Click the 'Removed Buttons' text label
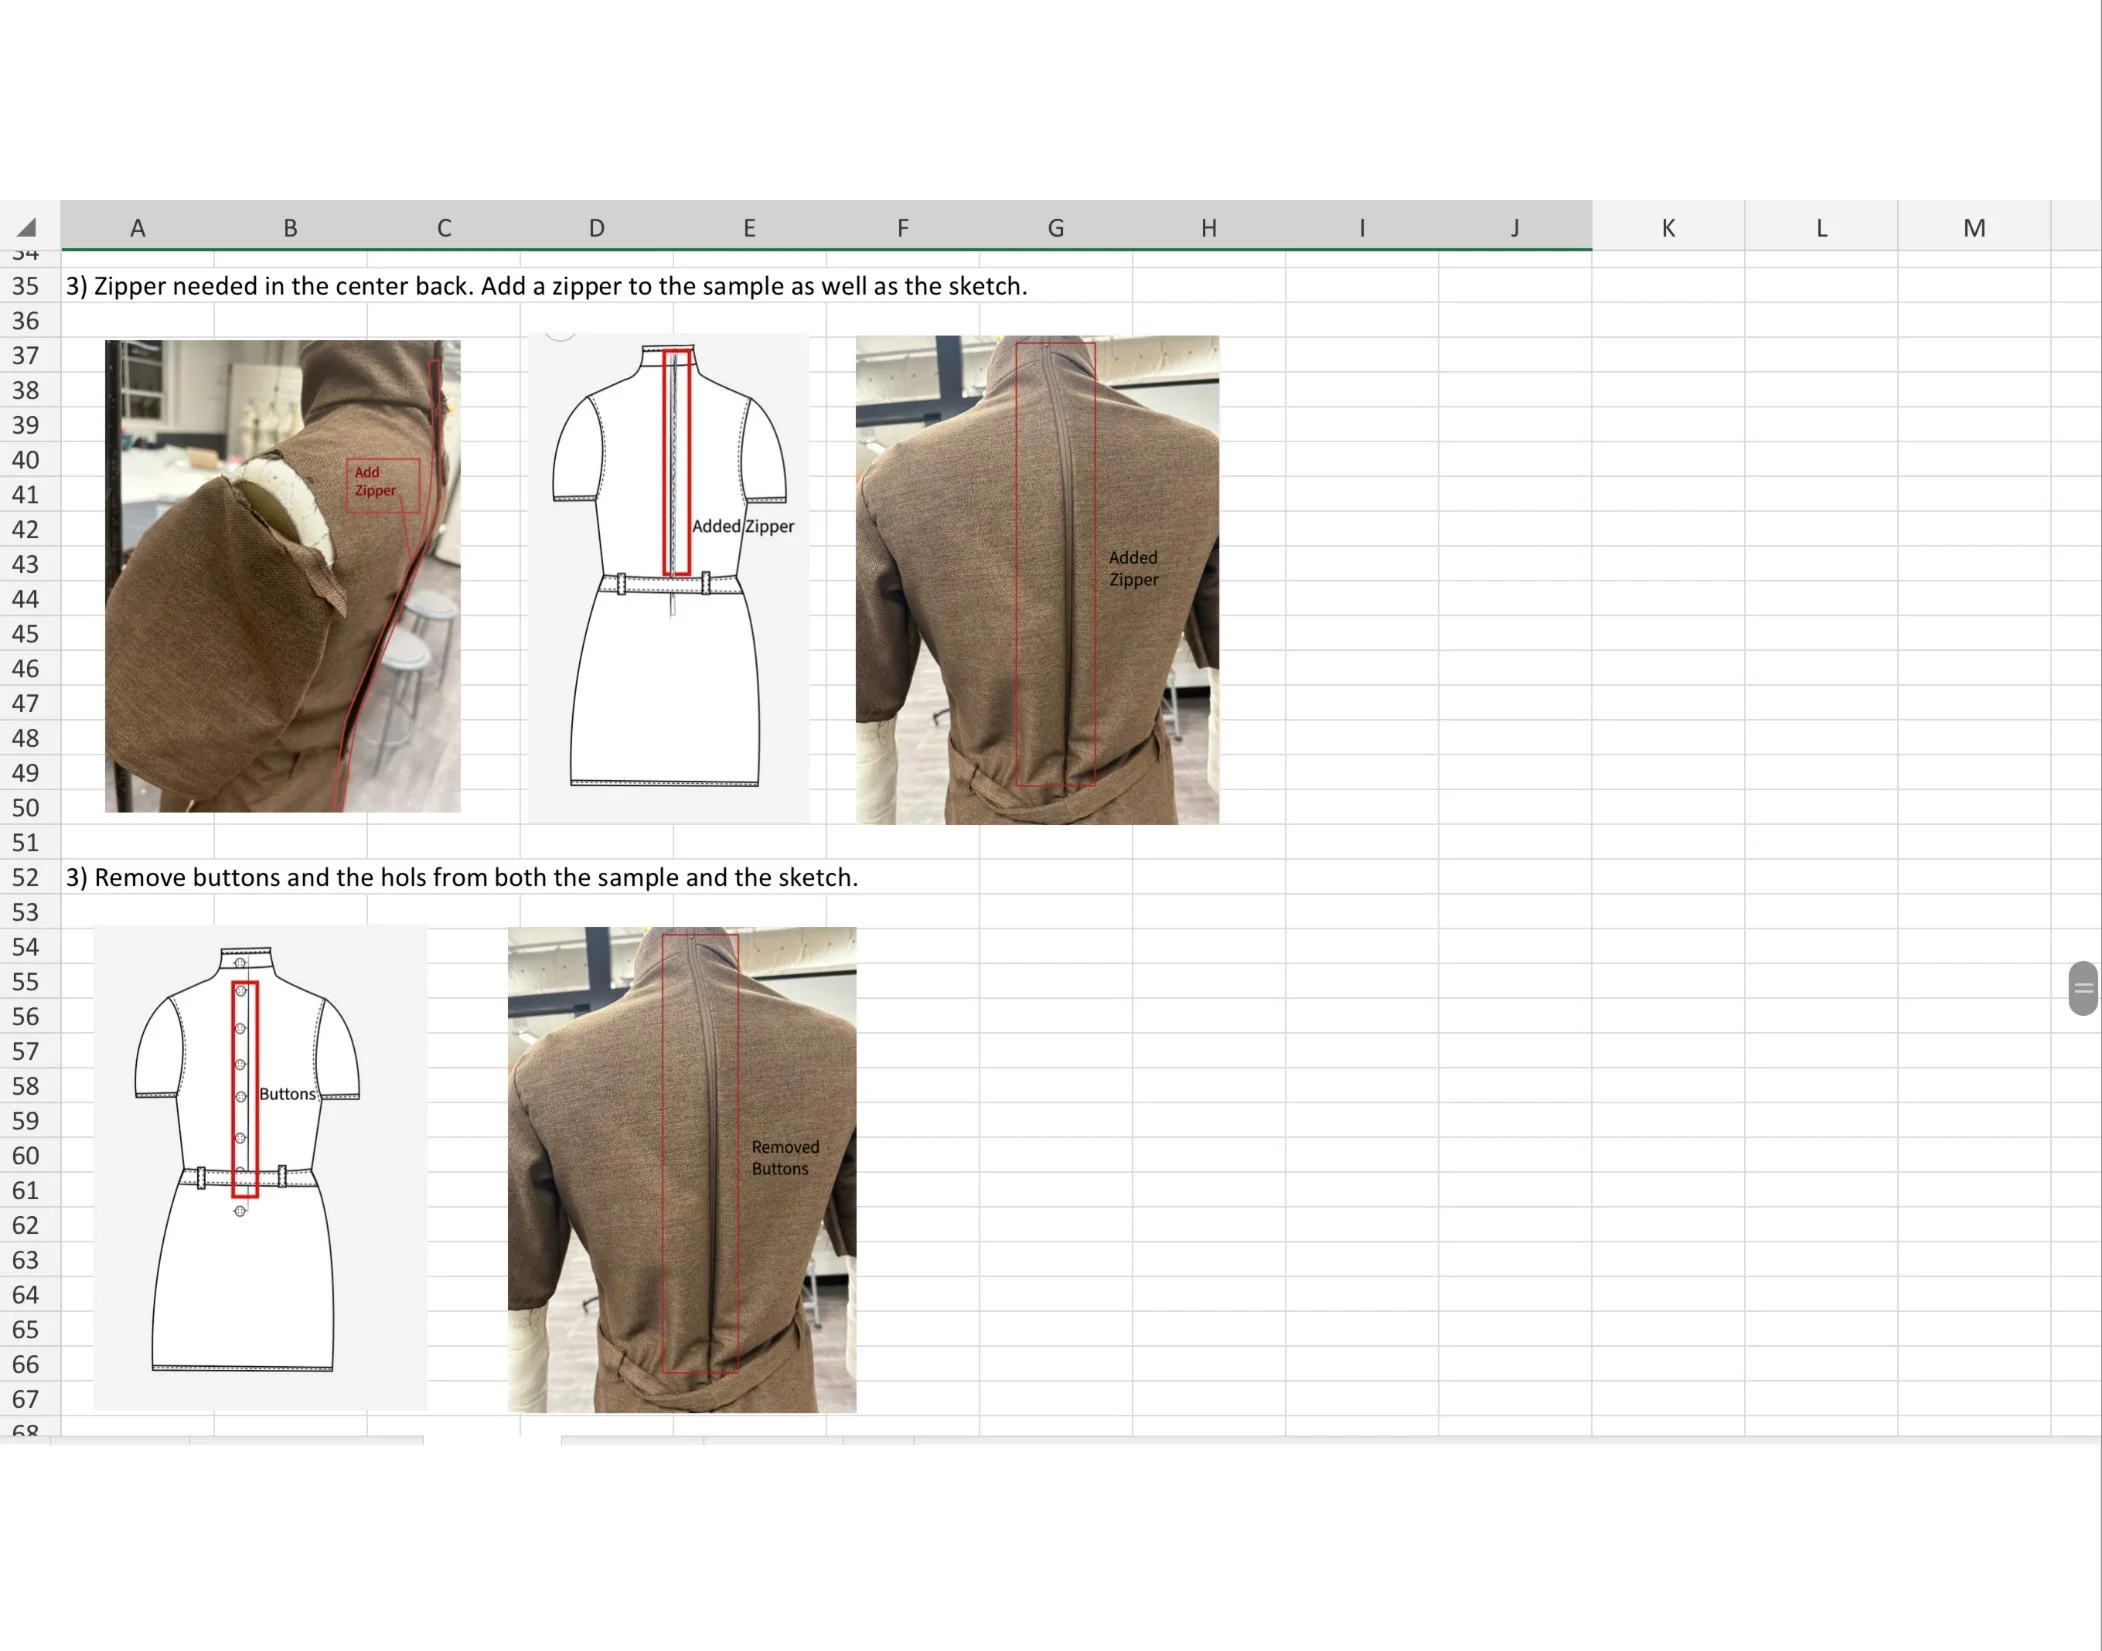 [785, 1158]
